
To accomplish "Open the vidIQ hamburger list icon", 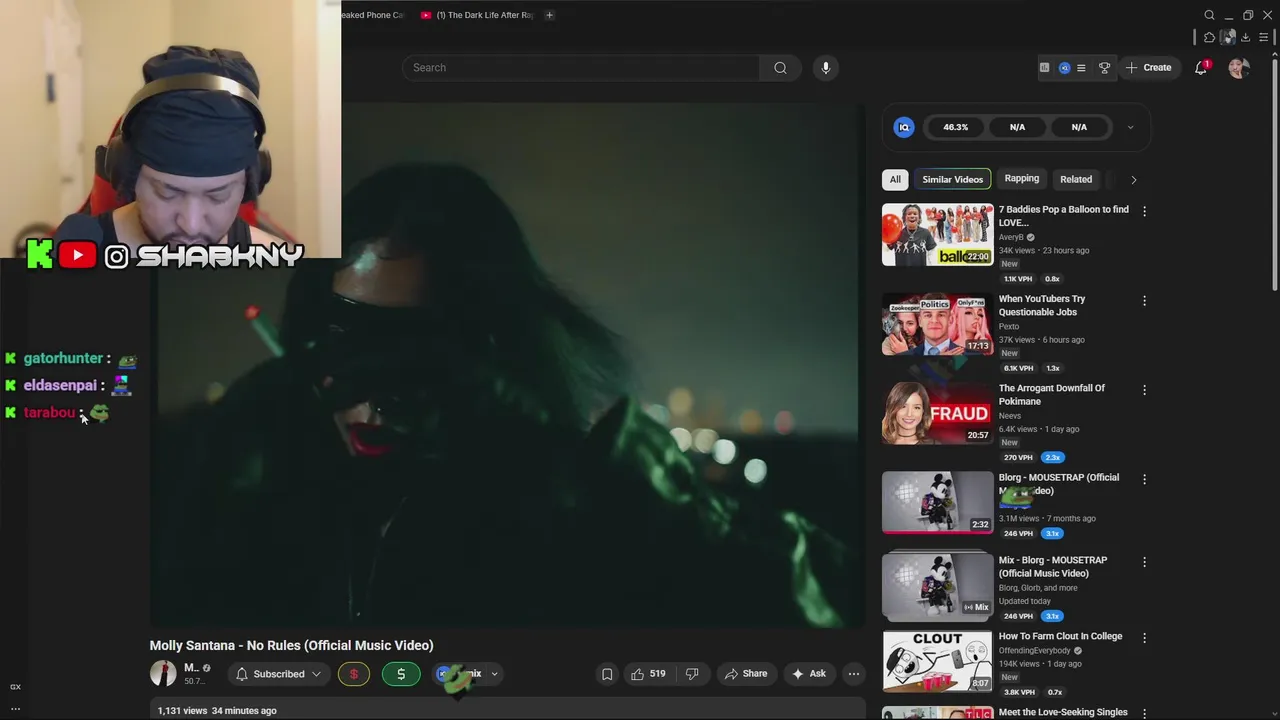I will pos(1081,68).
